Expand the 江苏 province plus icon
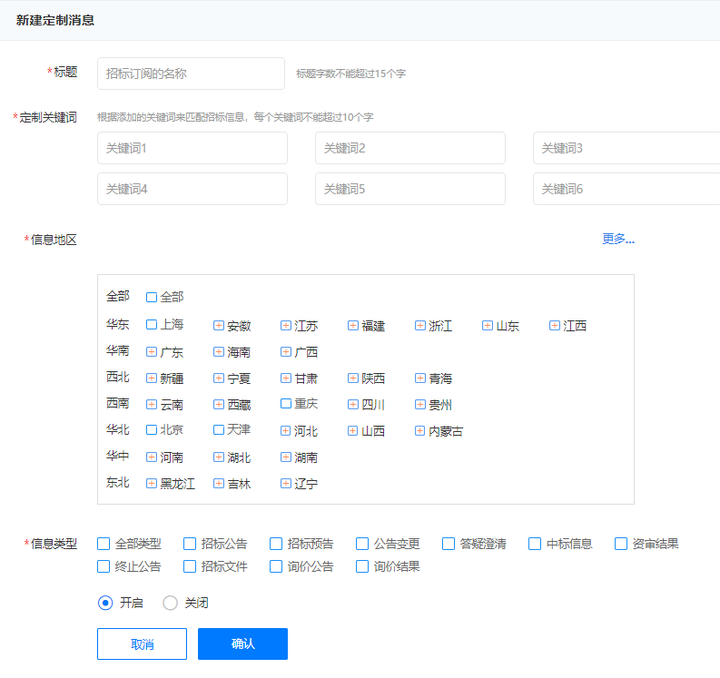720x678 pixels. (286, 325)
